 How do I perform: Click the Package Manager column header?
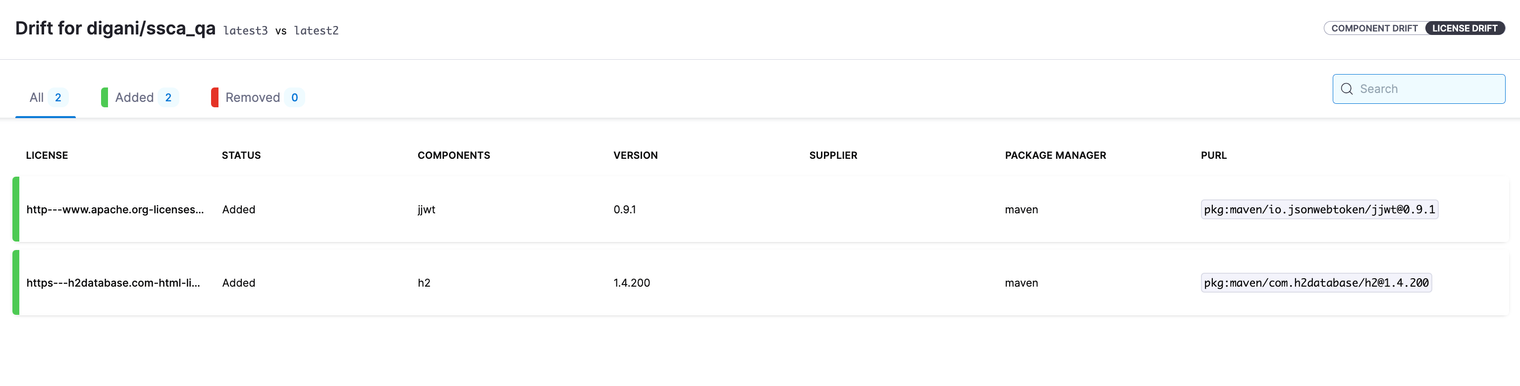1055,155
